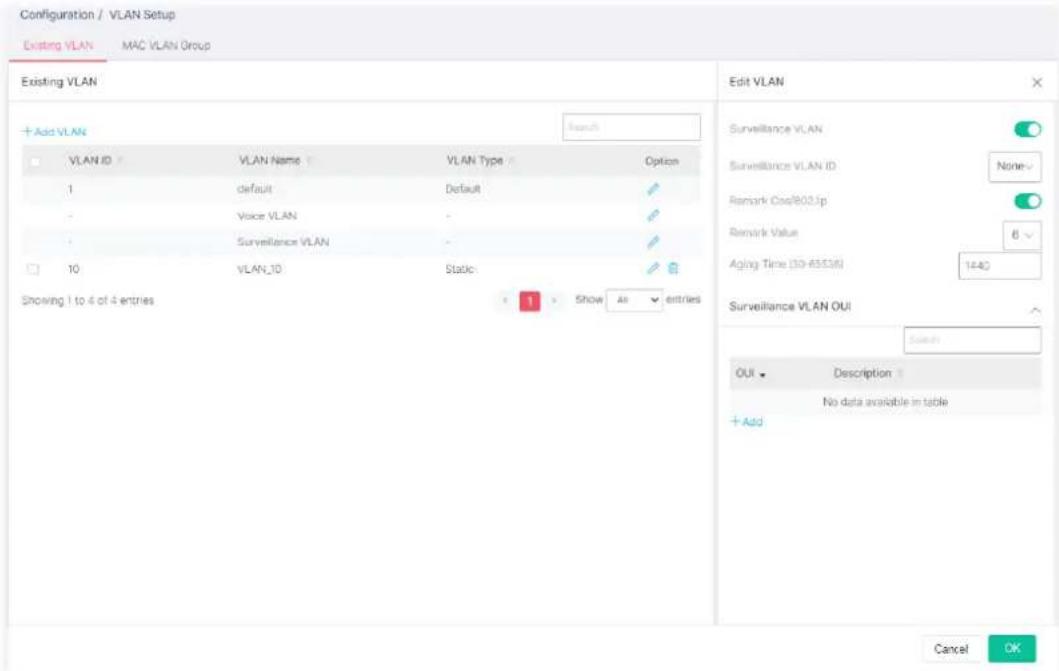Click the Configuration breadcrumb
The image size is (1059, 671).
(57, 14)
